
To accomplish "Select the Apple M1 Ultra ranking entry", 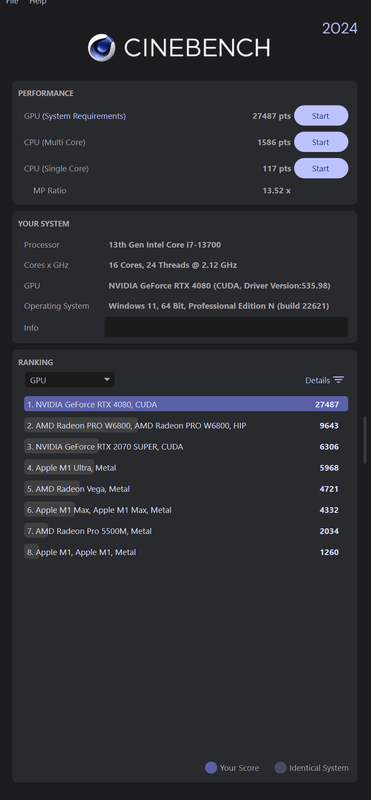I will point(186,468).
